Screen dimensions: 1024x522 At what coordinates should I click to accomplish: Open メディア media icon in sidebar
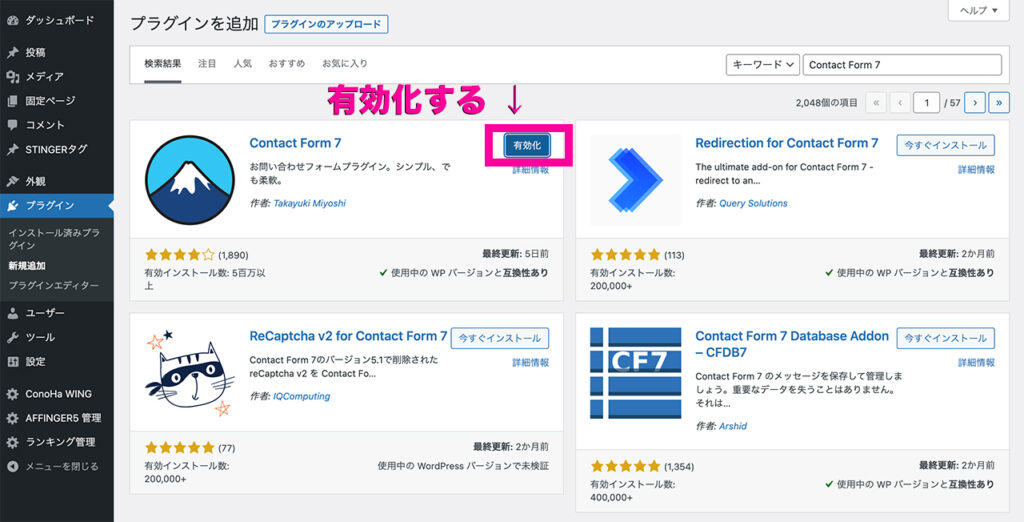12,76
